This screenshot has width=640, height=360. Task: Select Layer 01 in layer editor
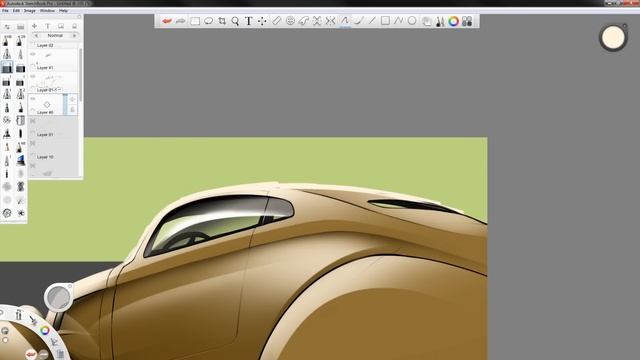coord(53,127)
